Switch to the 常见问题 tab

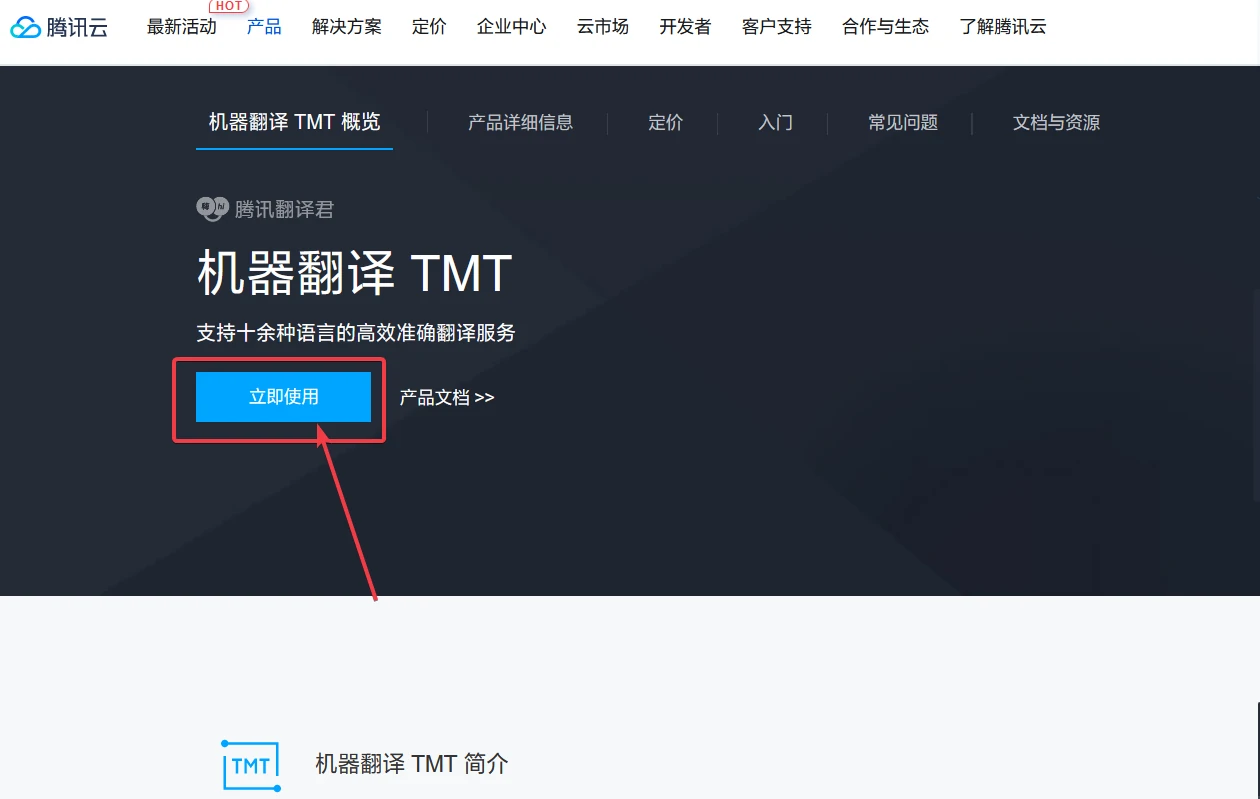pyautogui.click(x=902, y=122)
